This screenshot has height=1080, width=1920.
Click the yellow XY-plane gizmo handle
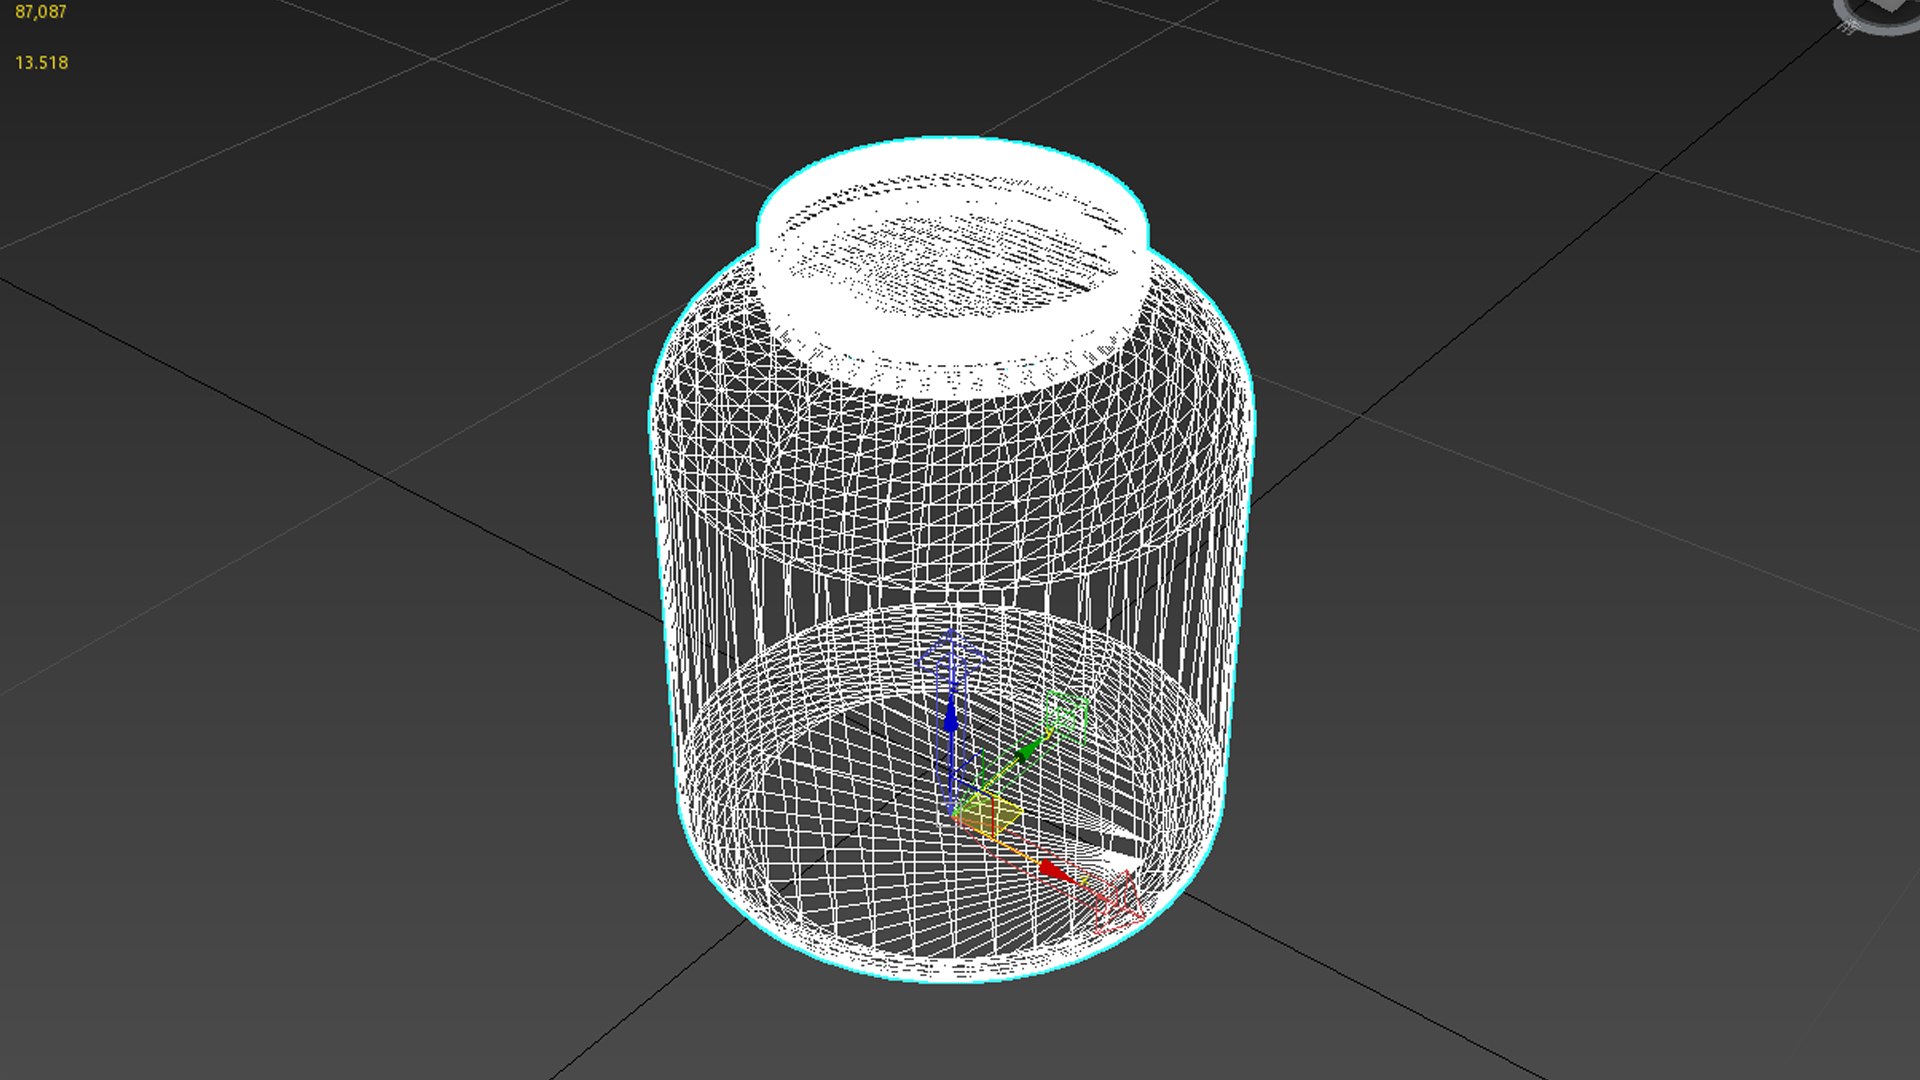point(988,814)
